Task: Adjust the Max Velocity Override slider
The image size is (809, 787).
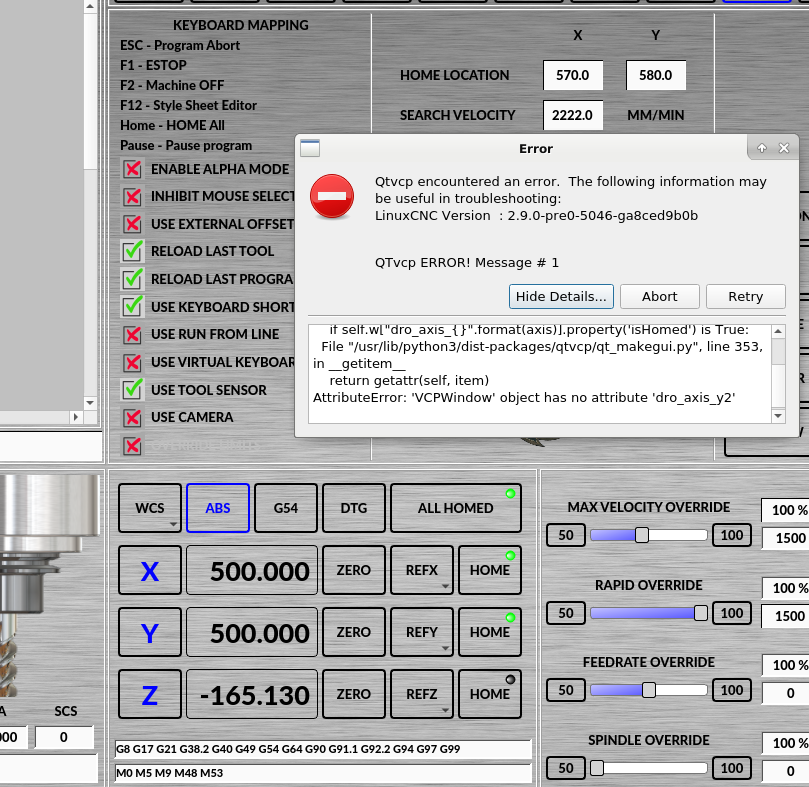Action: click(649, 535)
